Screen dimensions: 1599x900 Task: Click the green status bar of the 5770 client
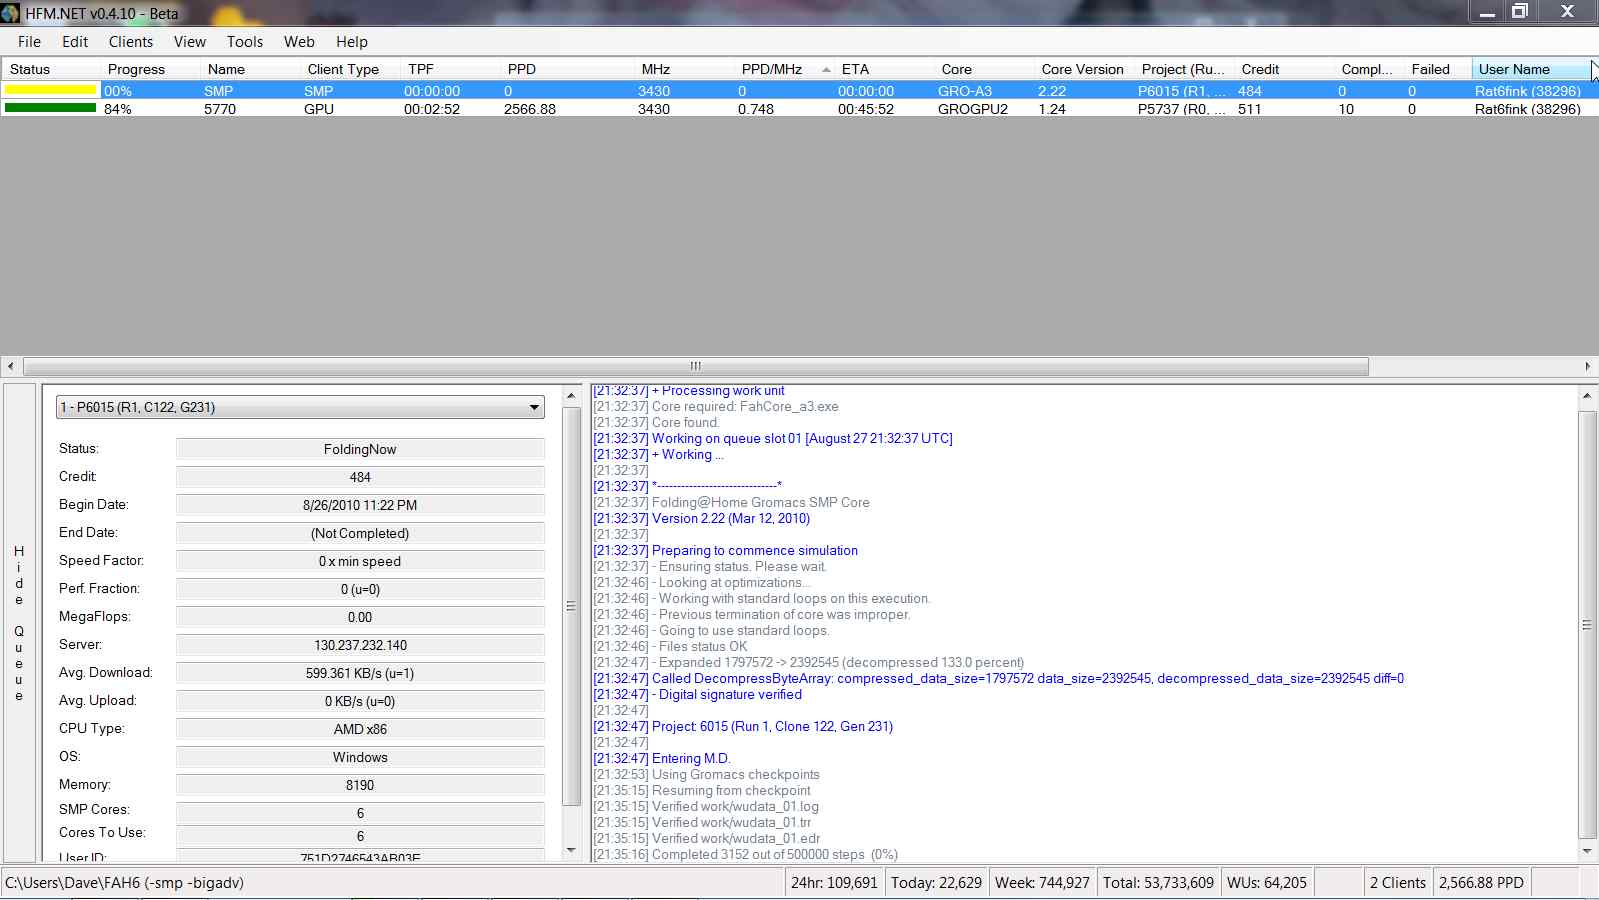(x=50, y=108)
